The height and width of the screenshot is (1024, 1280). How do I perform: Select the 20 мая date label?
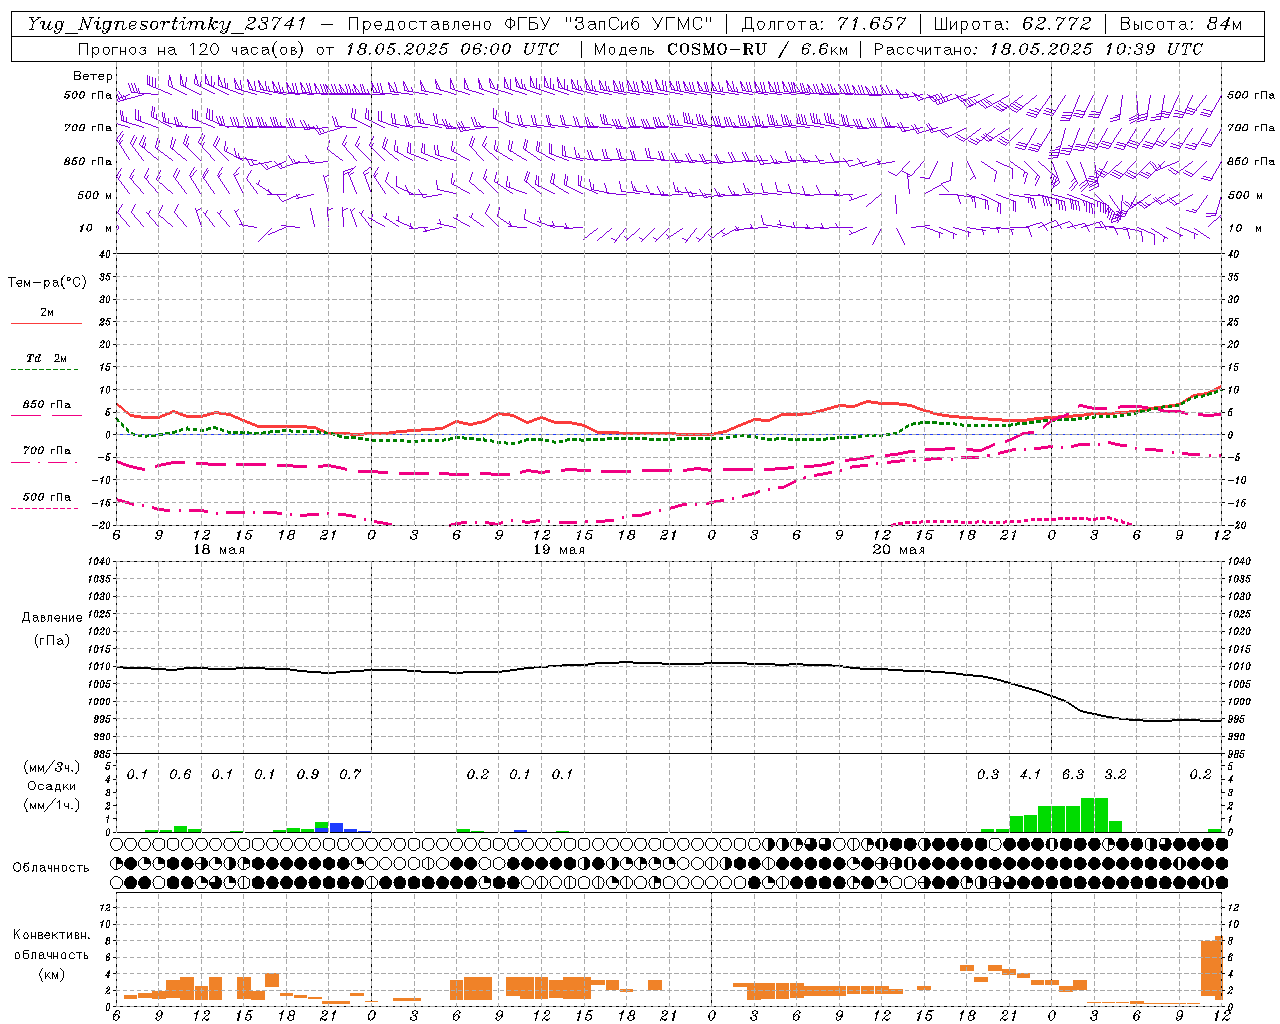point(898,550)
